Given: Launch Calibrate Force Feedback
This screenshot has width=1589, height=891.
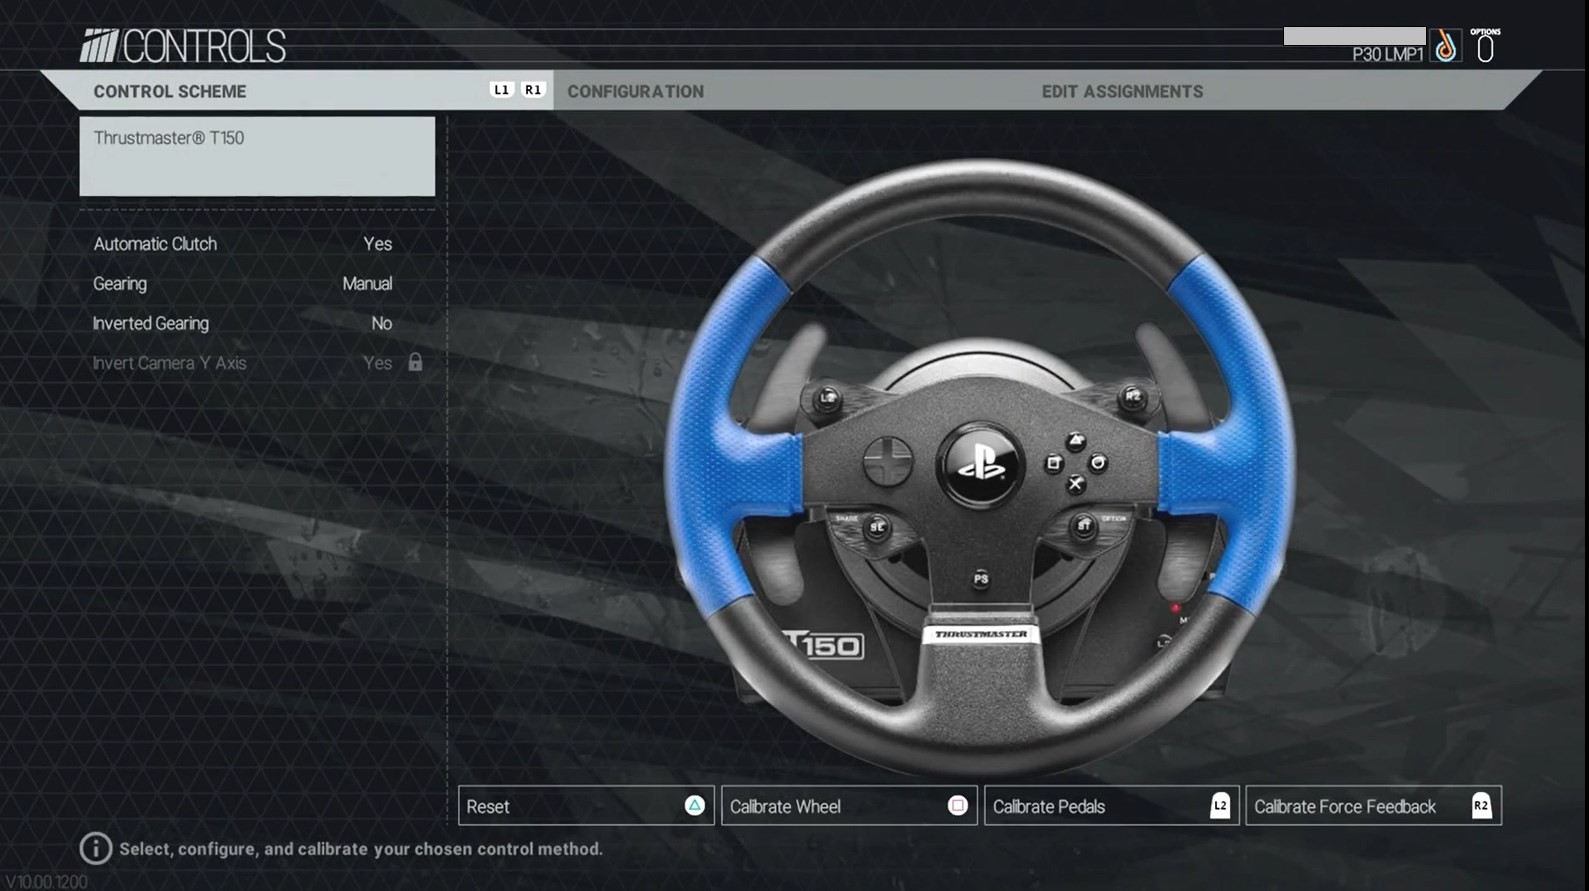Looking at the screenshot, I should (x=1373, y=806).
